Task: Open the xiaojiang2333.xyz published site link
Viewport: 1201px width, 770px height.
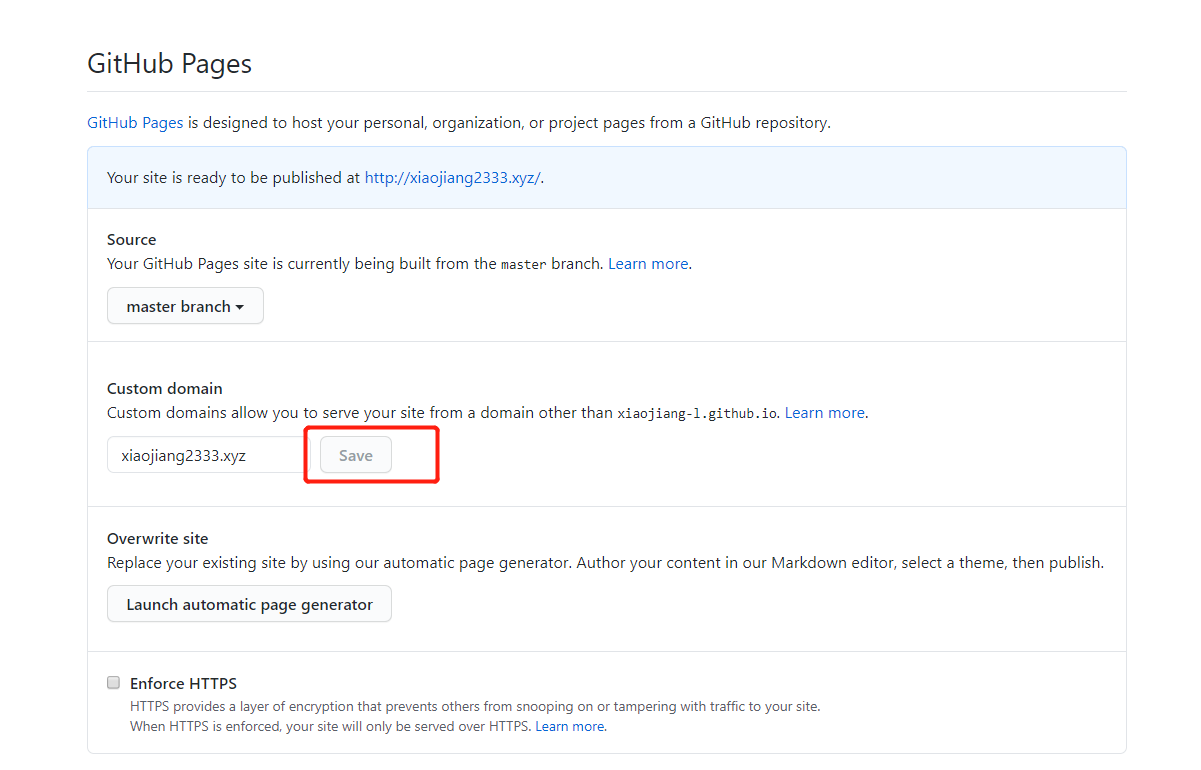Action: (x=452, y=178)
